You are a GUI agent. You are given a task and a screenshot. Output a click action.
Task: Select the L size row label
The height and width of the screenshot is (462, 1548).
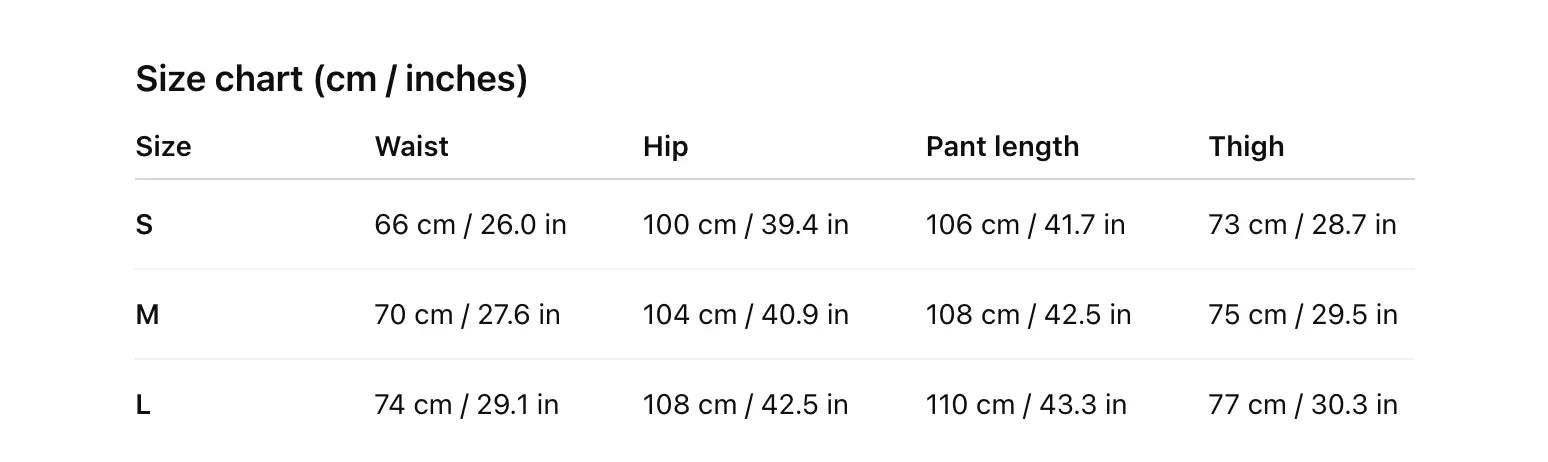(x=143, y=405)
